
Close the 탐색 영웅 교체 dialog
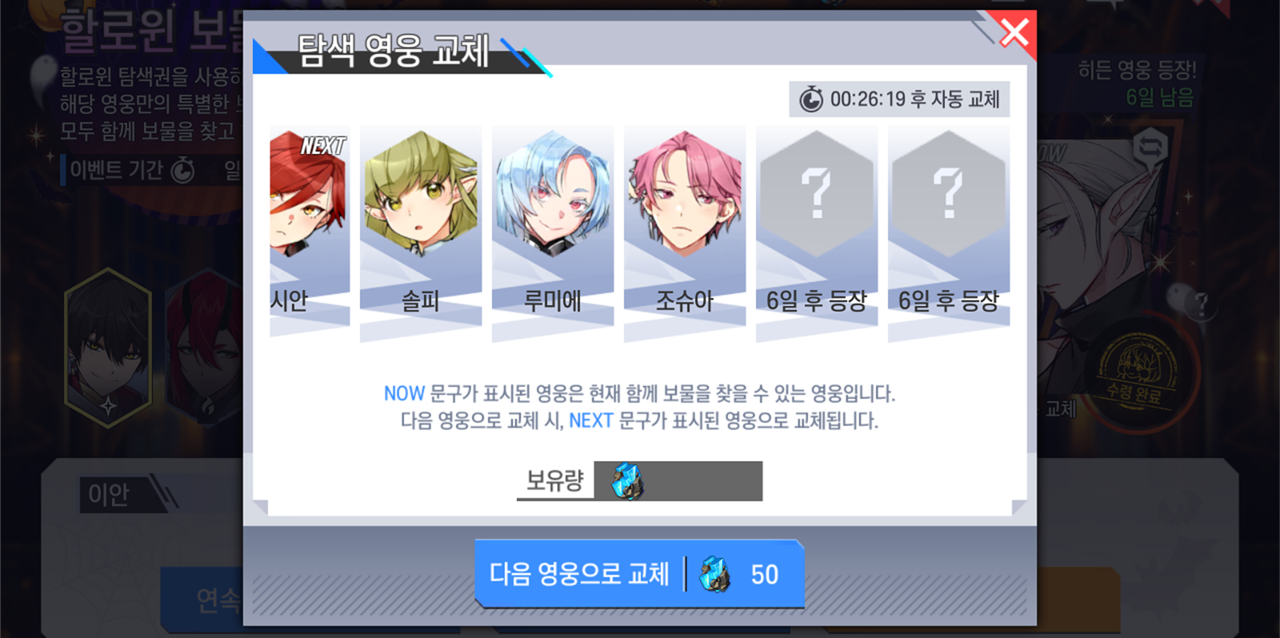pos(1014,33)
